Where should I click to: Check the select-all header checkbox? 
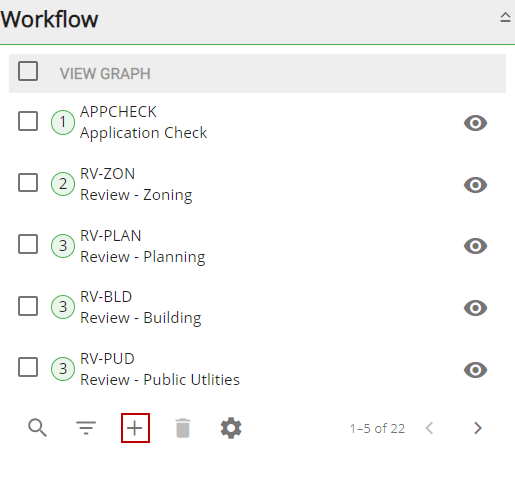coord(28,71)
